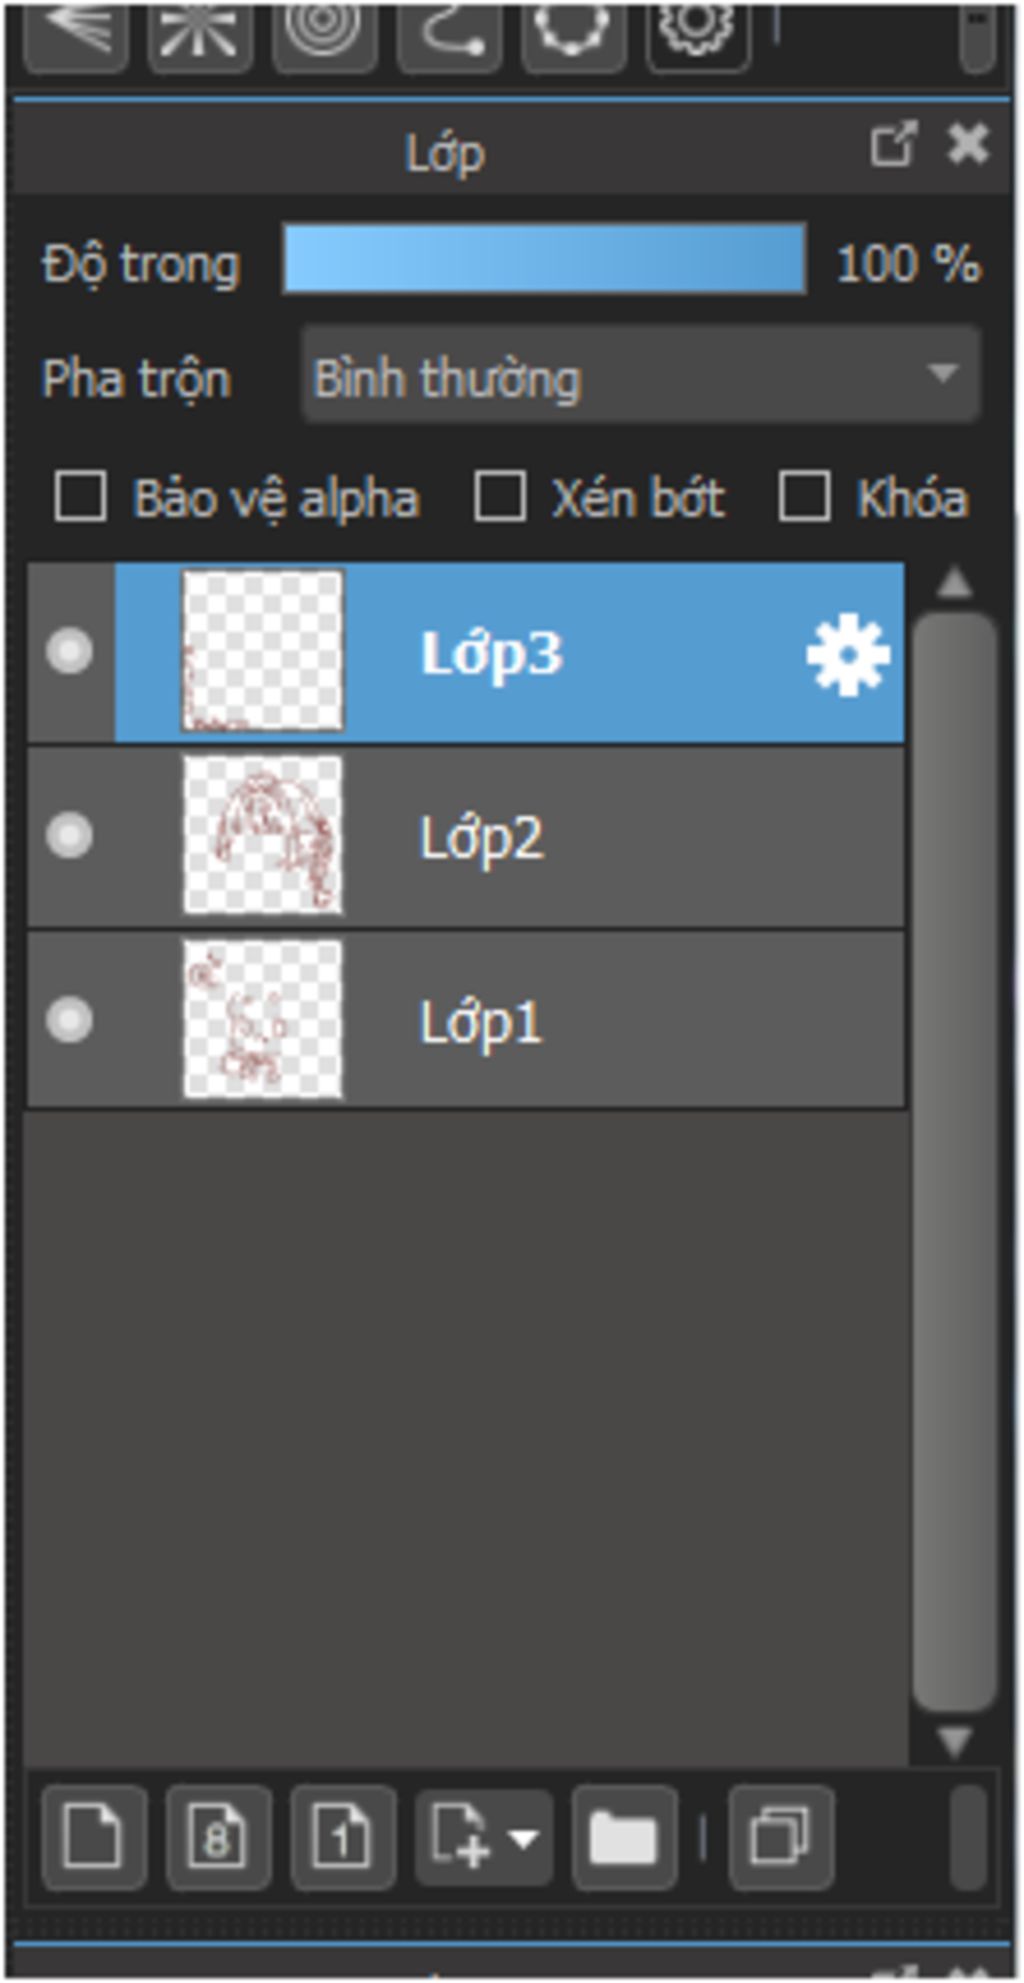This screenshot has width=1024, height=1983.
Task: Create a new layer folder
Action: [624, 1837]
